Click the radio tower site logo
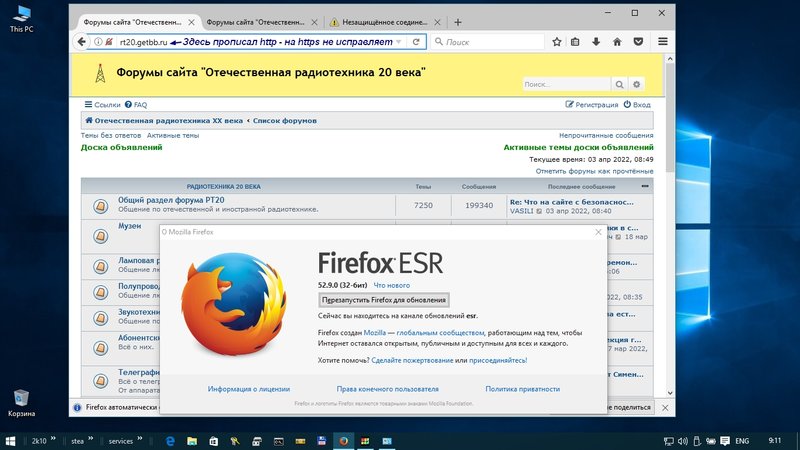The image size is (800, 450). pyautogui.click(x=101, y=73)
